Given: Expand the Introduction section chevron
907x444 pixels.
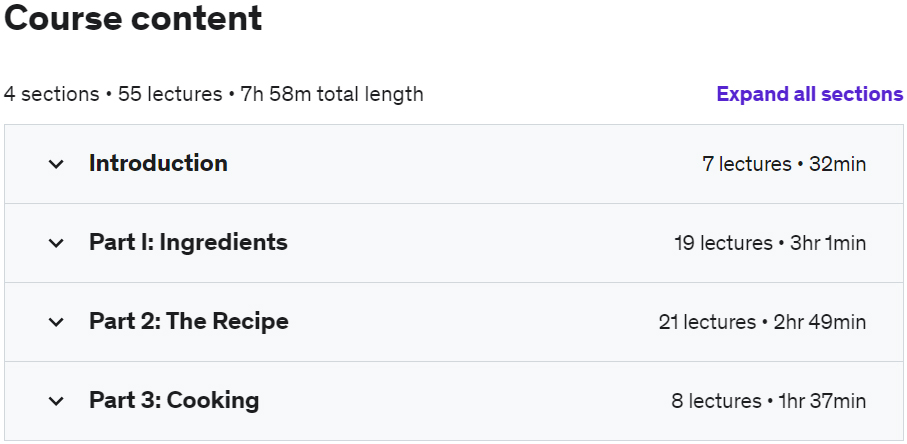Looking at the screenshot, I should tap(56, 164).
